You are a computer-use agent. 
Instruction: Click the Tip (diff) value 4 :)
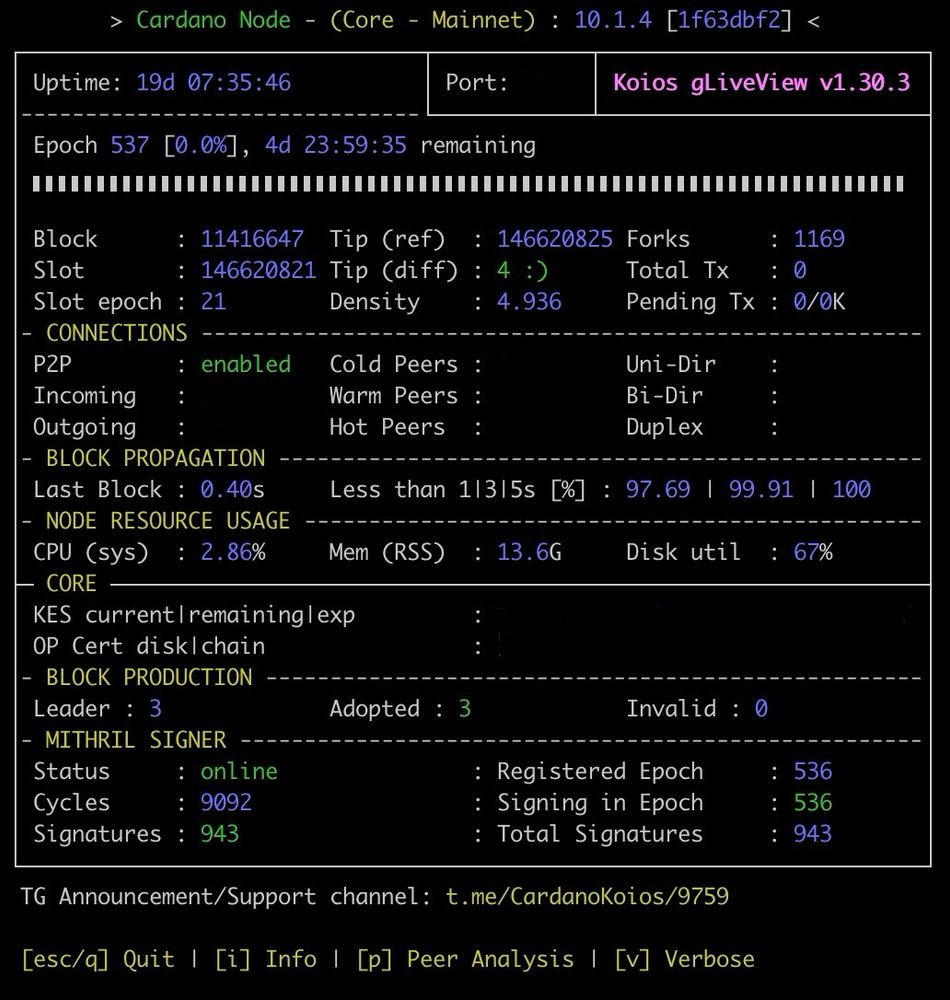point(522,270)
